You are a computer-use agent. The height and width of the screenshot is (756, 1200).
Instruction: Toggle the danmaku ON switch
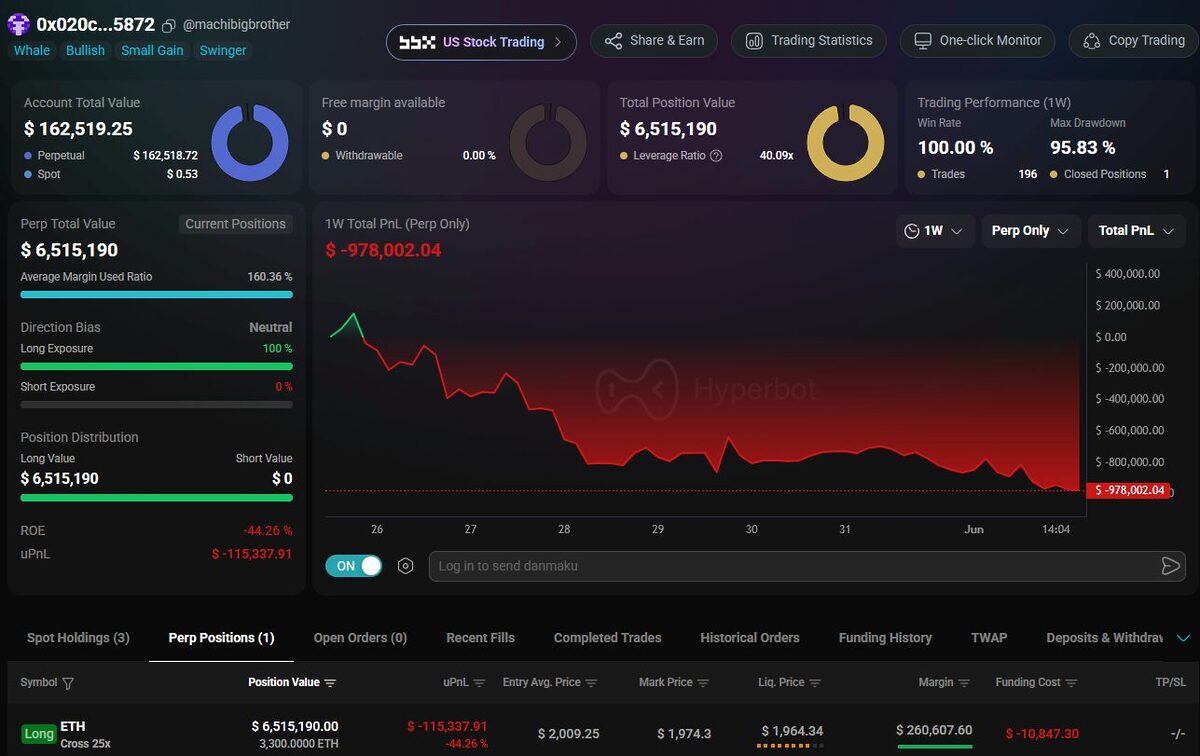[x=354, y=566]
